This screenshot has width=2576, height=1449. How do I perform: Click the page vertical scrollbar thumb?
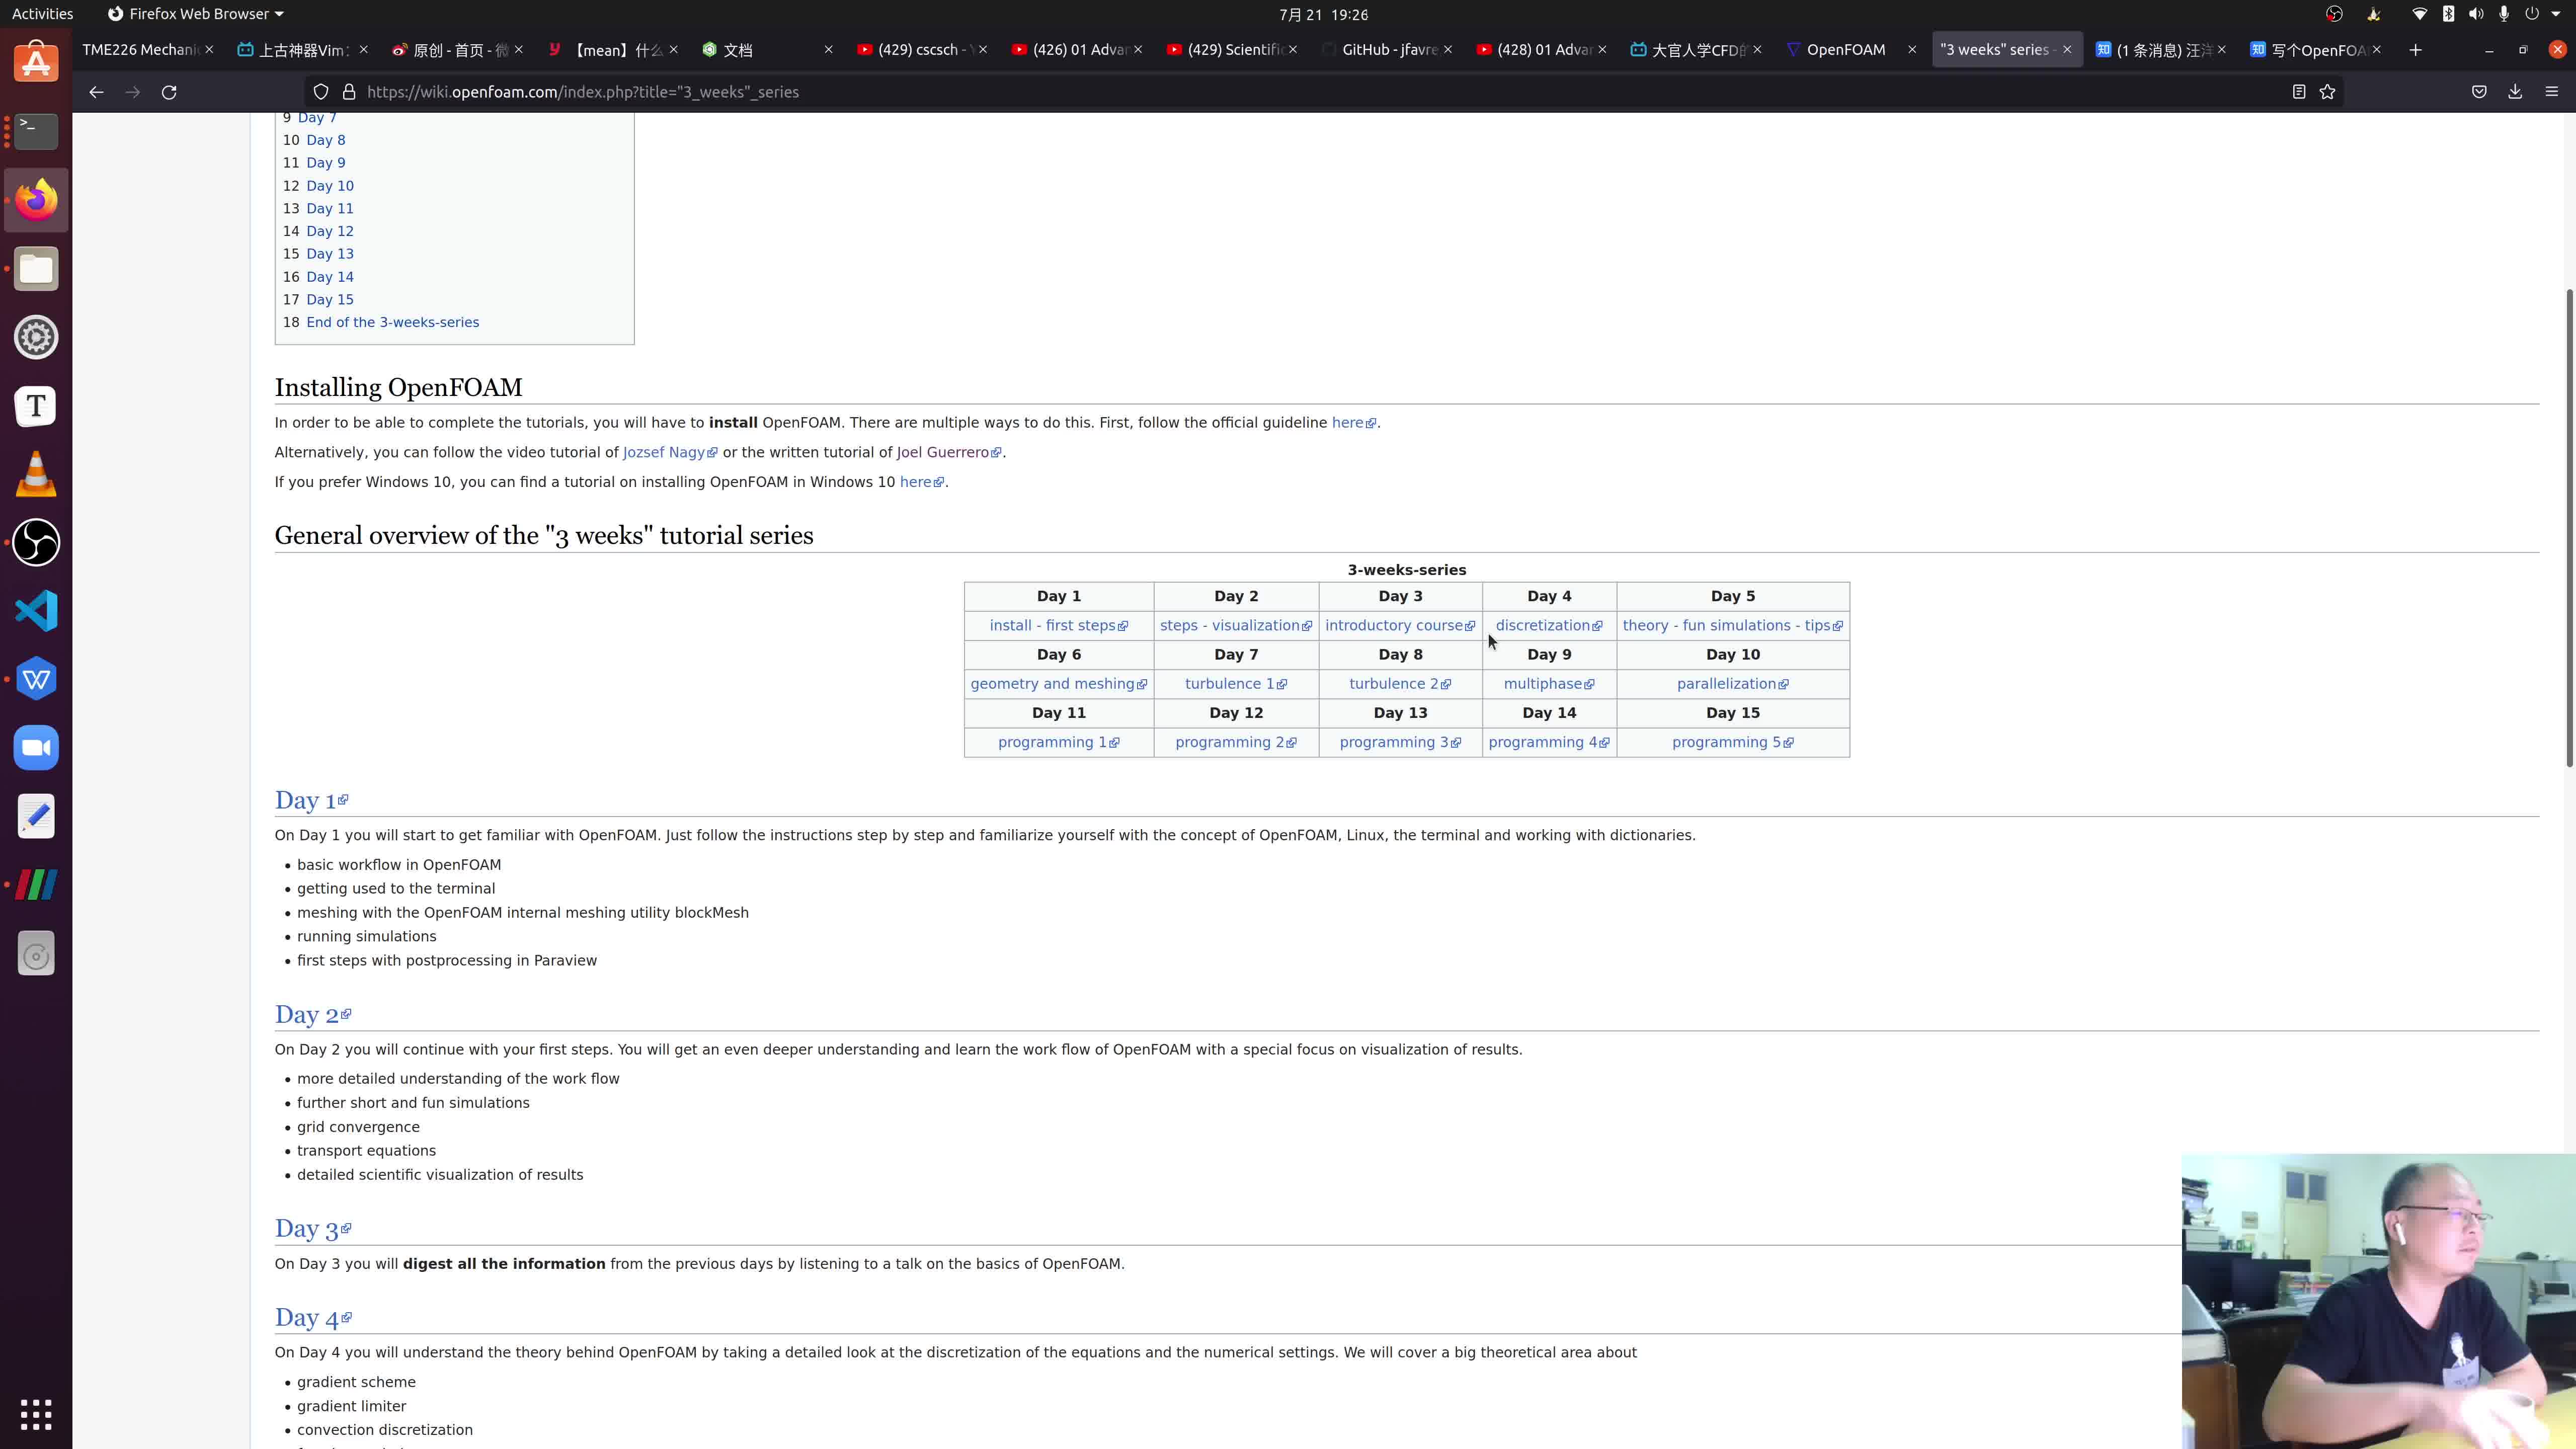tap(2569, 528)
